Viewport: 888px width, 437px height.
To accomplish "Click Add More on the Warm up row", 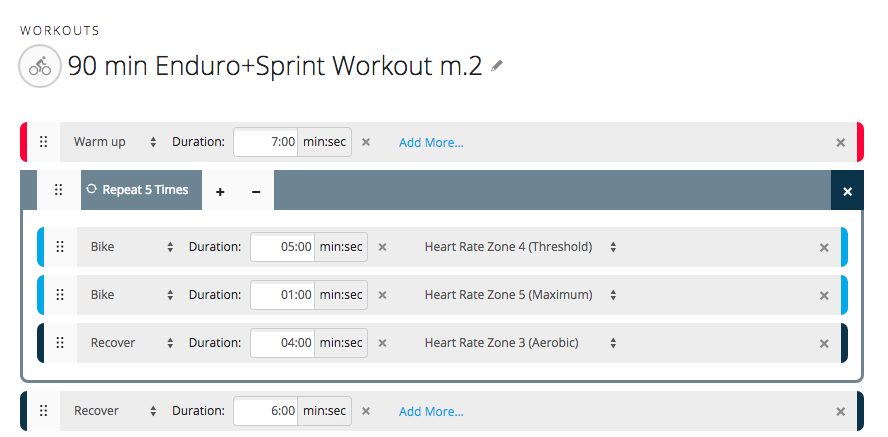I will coord(431,142).
